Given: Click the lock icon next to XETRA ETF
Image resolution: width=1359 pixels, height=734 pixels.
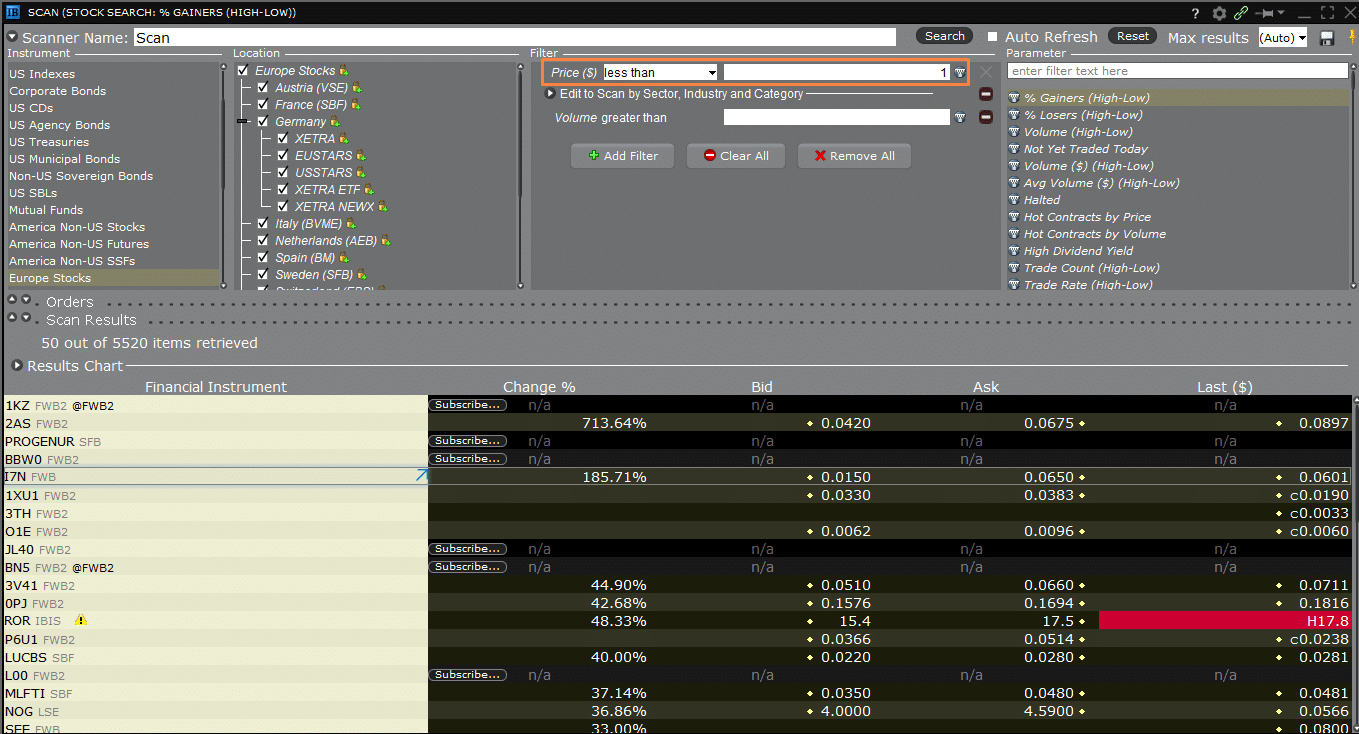Looking at the screenshot, I should pos(369,190).
